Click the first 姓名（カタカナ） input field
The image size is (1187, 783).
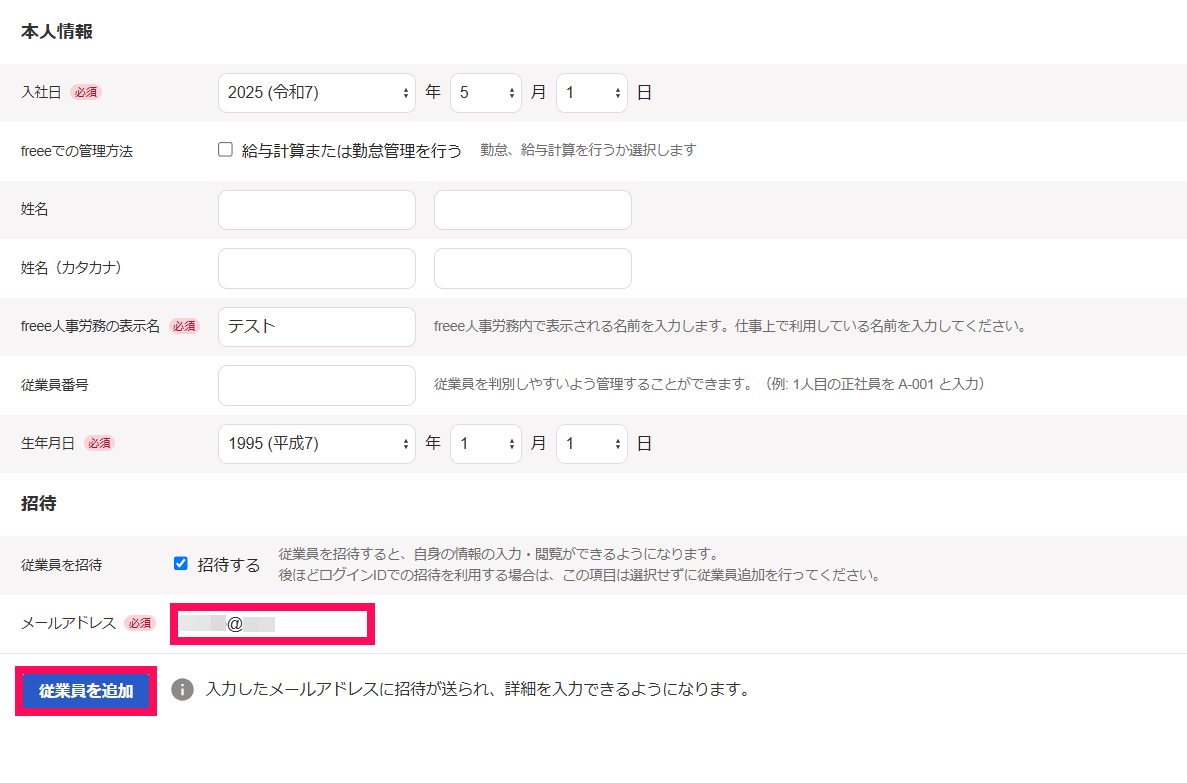[x=316, y=268]
